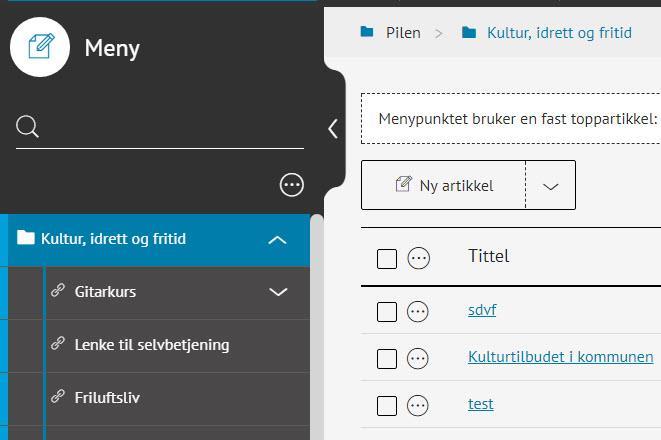661x440 pixels.
Task: Select Friluftsliv menu item
Action: 107,398
